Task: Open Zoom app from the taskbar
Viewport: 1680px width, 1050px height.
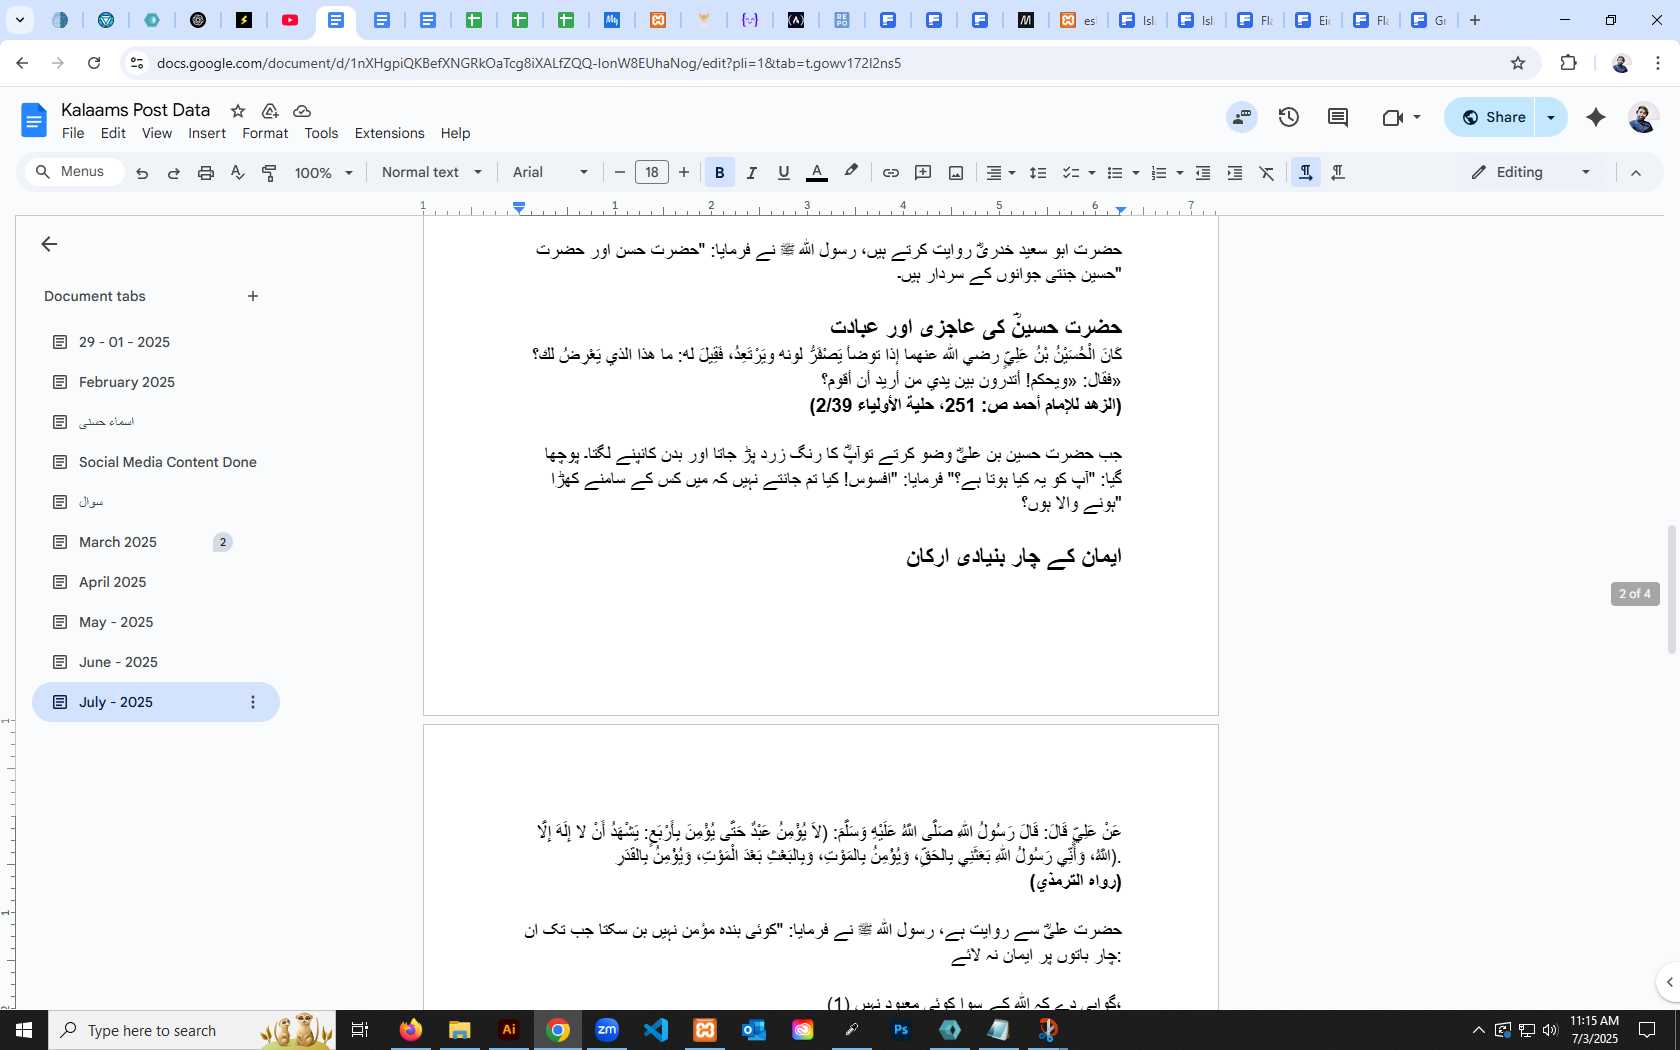Action: pyautogui.click(x=607, y=1030)
